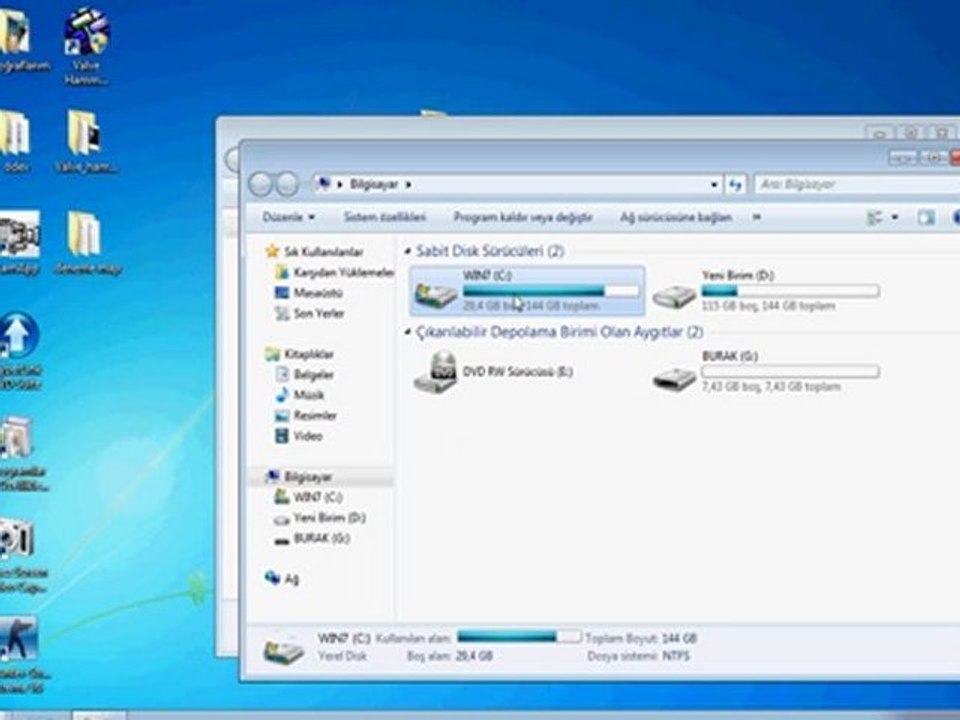Click Toplam Boyut: 144 GB text
The width and height of the screenshot is (960, 720).
(x=641, y=639)
